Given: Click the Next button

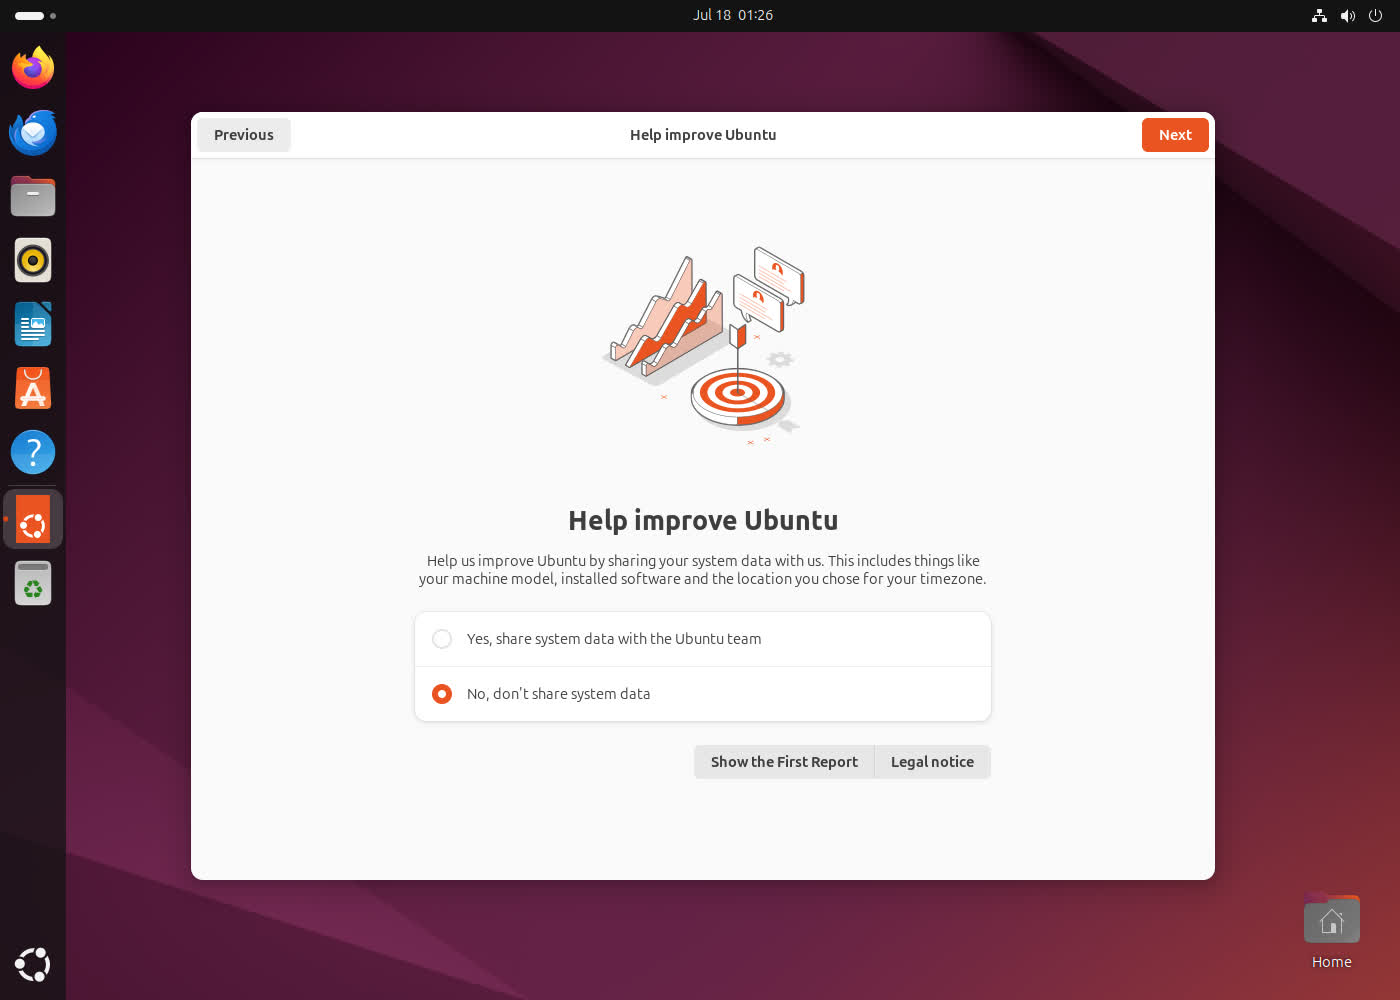Looking at the screenshot, I should tap(1175, 135).
